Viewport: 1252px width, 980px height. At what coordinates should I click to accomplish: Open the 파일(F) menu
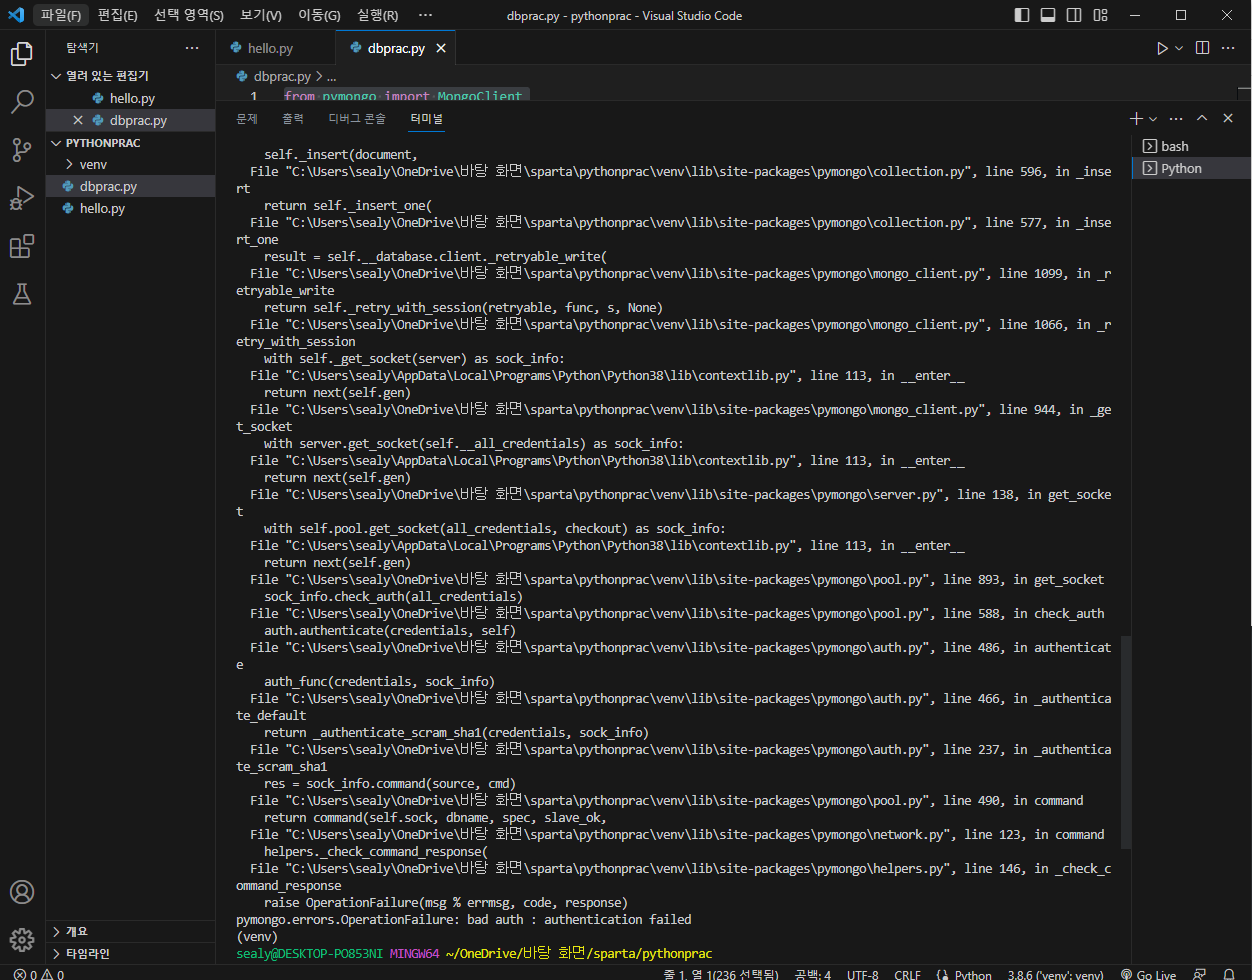61,15
